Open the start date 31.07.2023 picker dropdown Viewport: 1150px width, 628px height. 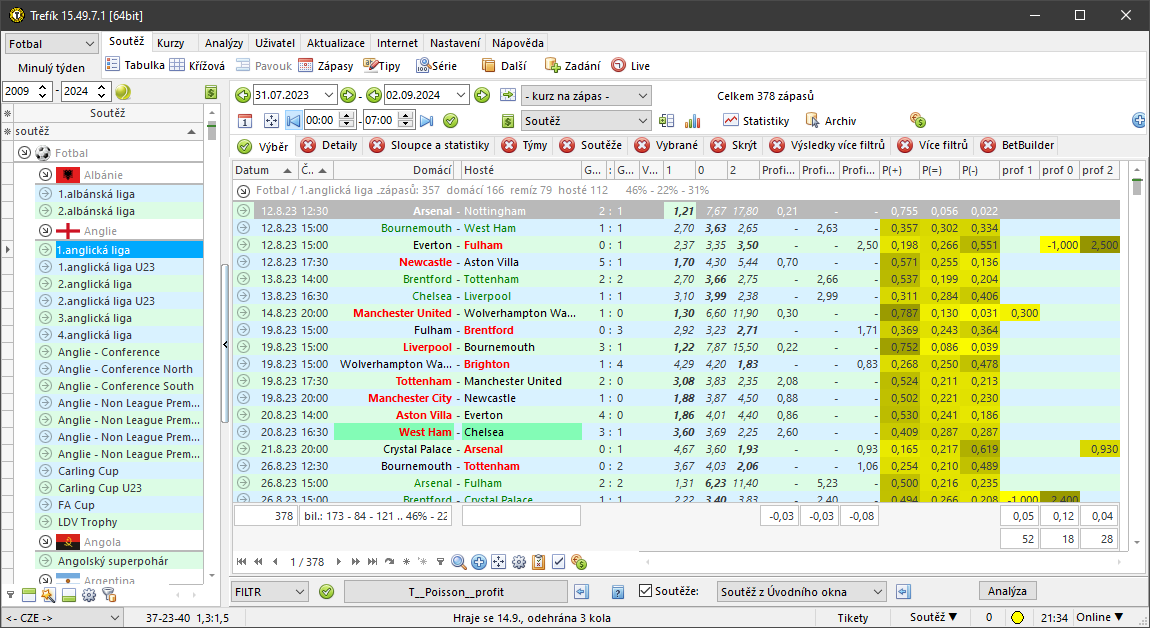click(329, 95)
